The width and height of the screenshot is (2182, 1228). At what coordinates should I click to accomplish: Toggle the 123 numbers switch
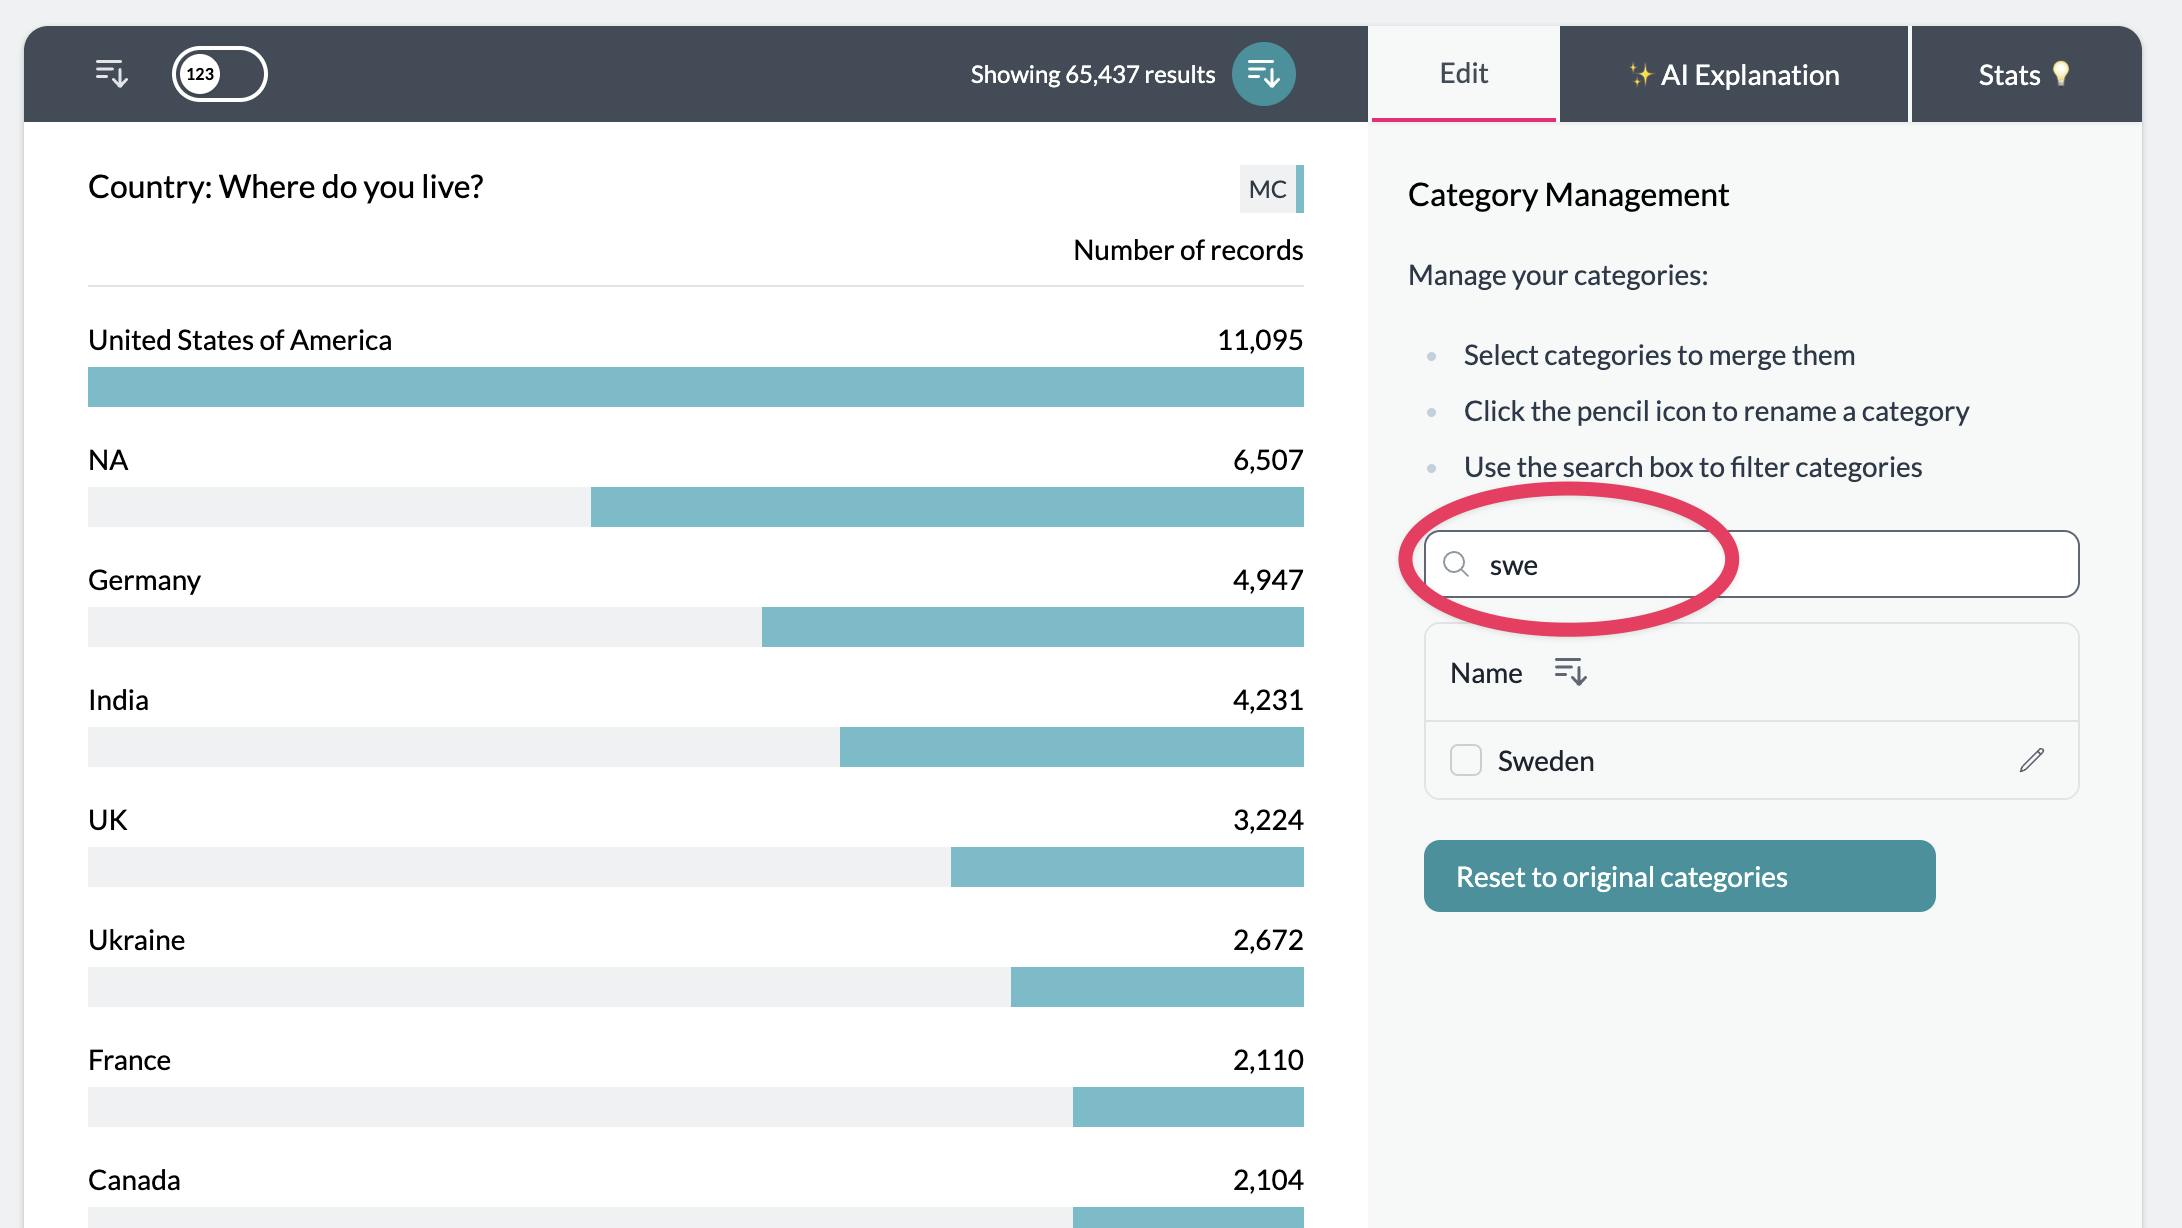[x=219, y=74]
